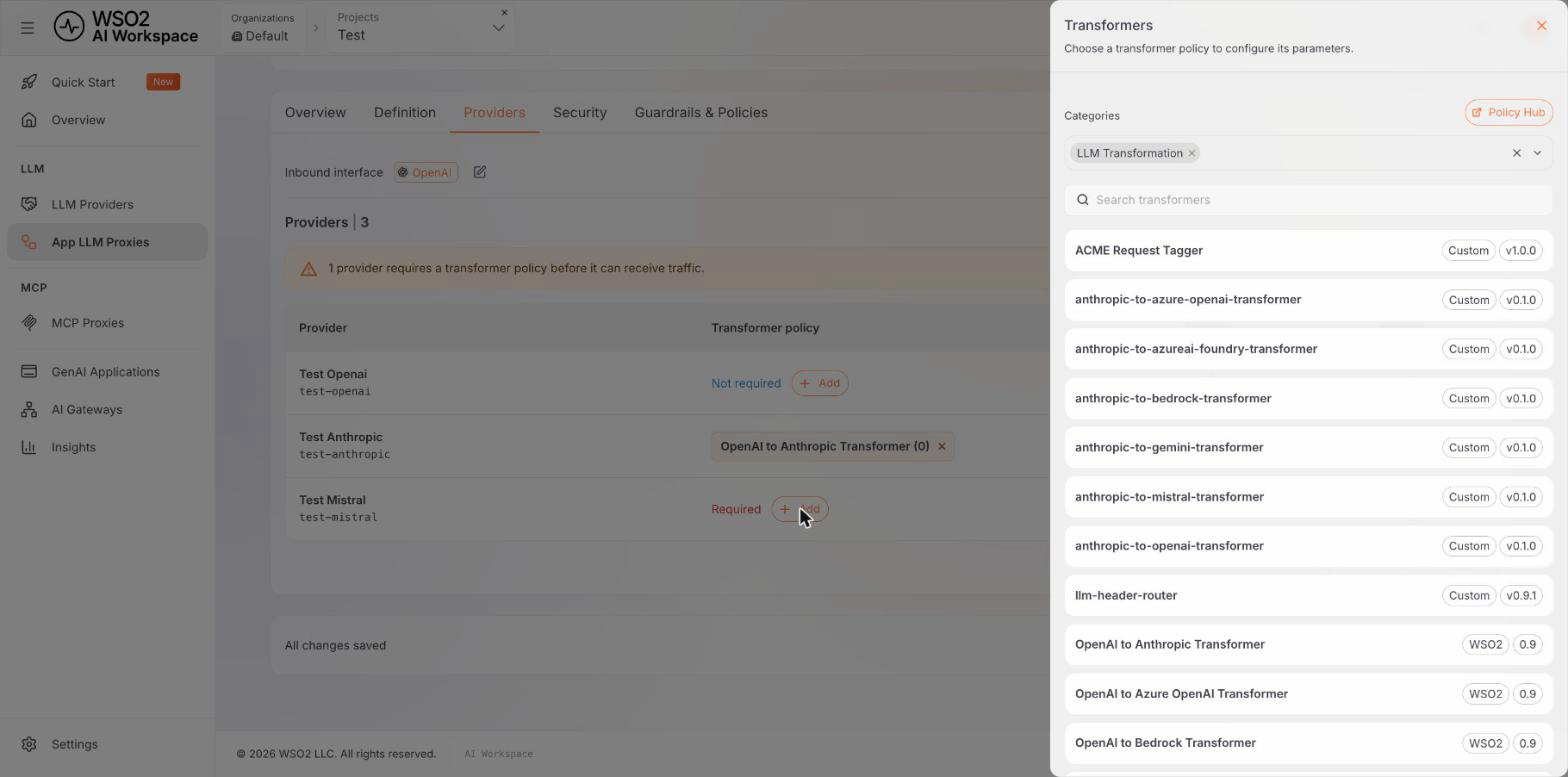Remove the LLM Transformation category tag
The width and height of the screenshot is (1568, 777).
(1192, 153)
